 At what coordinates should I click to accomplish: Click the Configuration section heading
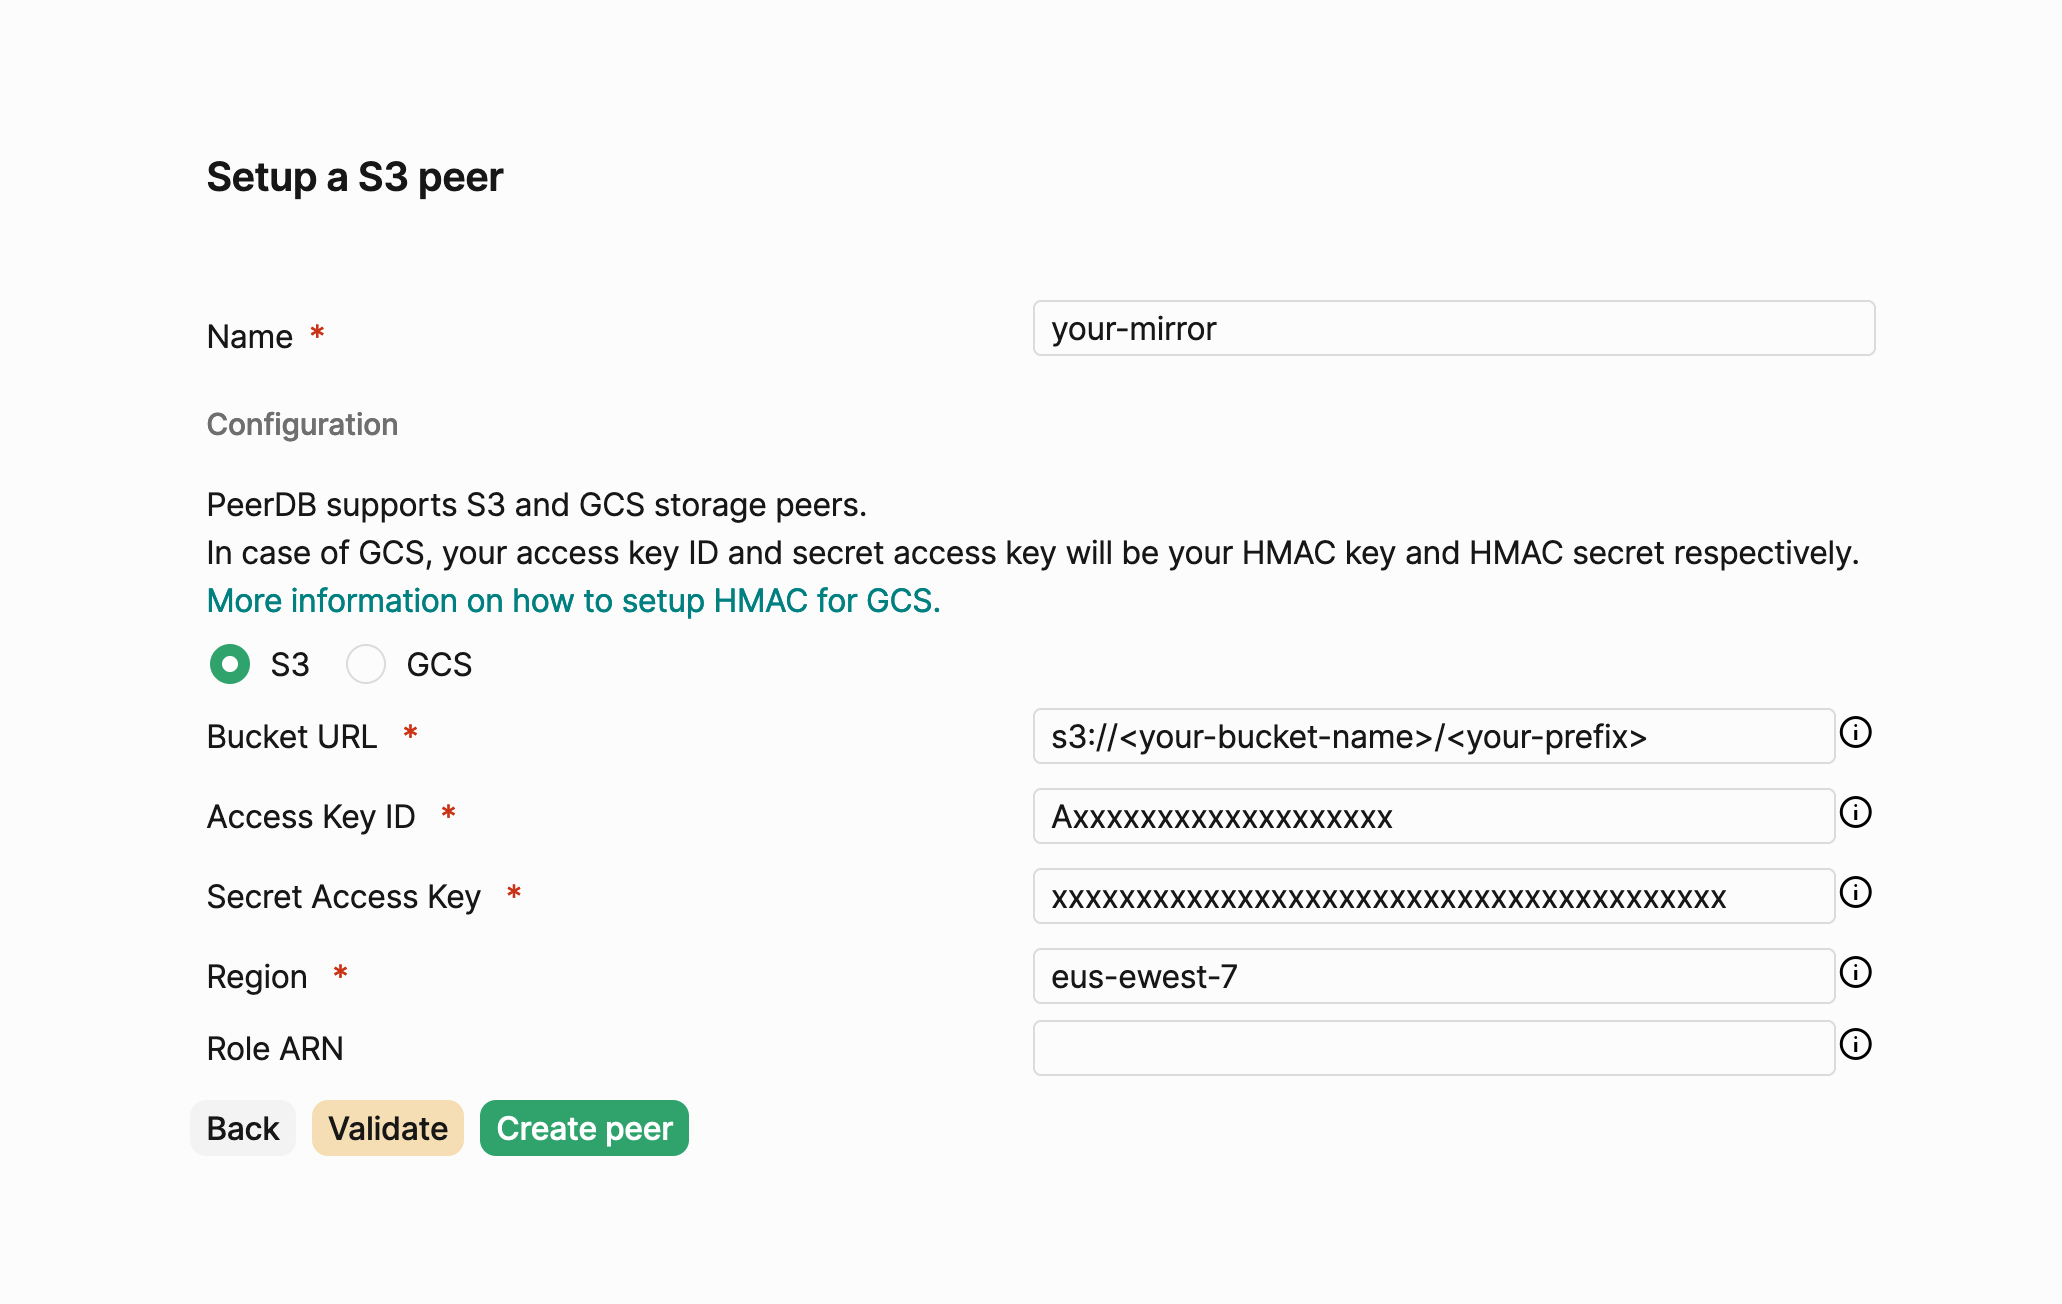302,425
